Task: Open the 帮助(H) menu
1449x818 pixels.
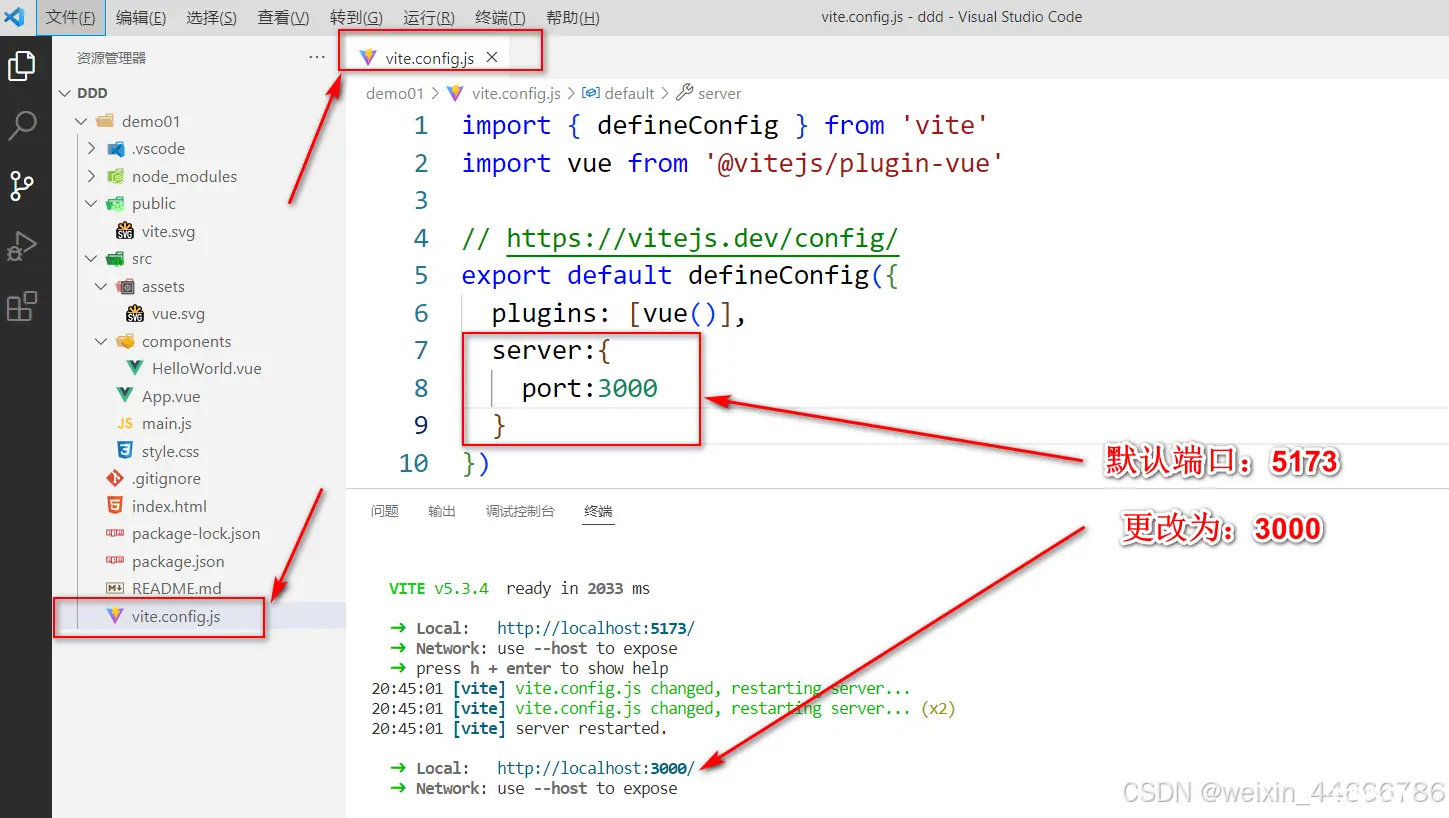Action: [x=573, y=17]
